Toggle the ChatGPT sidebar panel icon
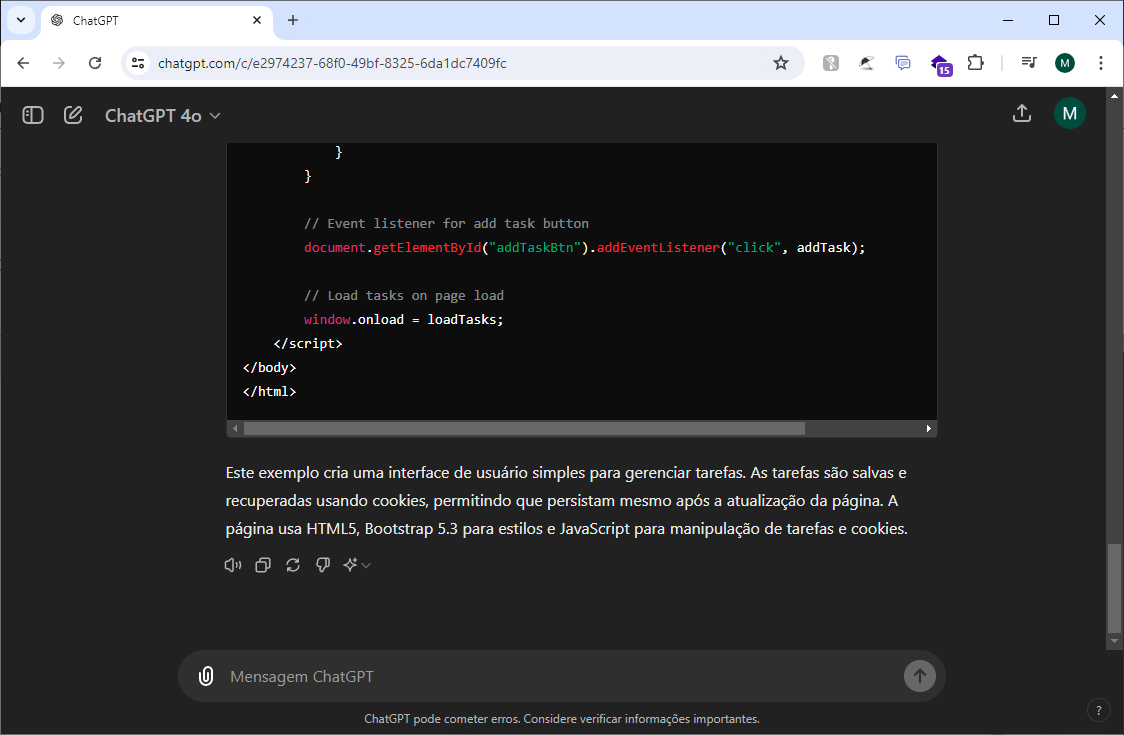The image size is (1124, 735). 33,115
